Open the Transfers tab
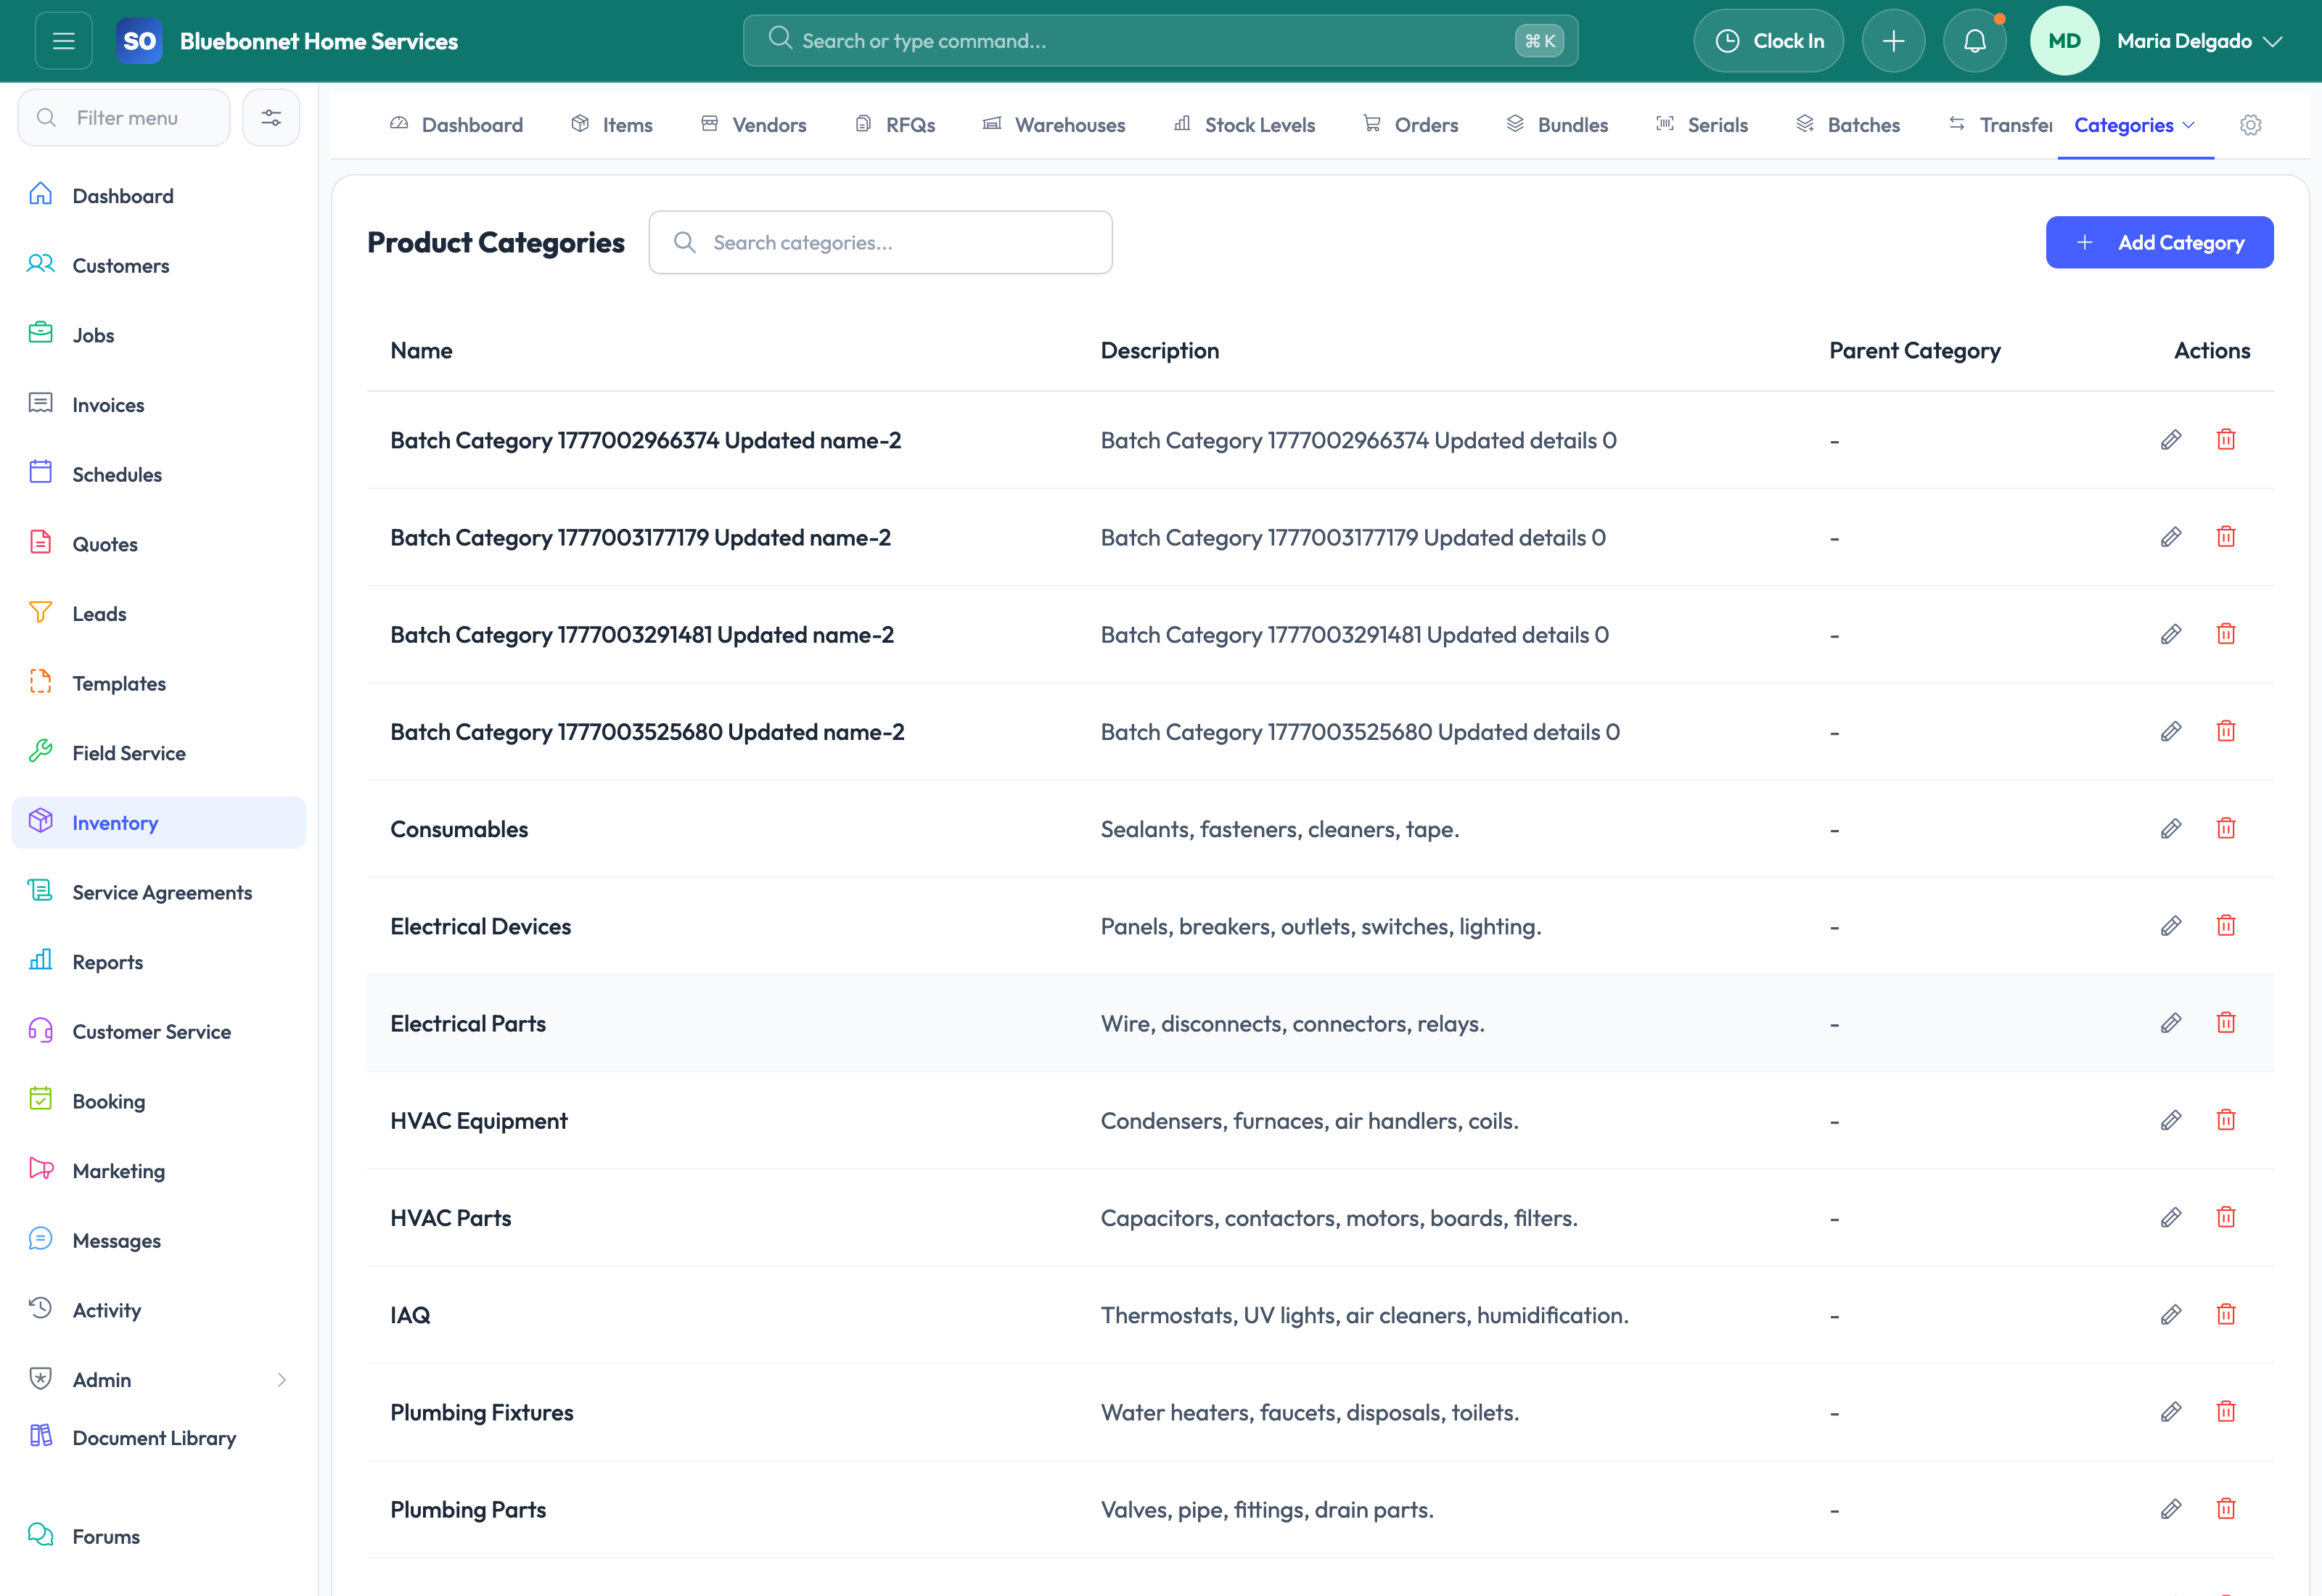2322x1596 pixels. 2000,125
